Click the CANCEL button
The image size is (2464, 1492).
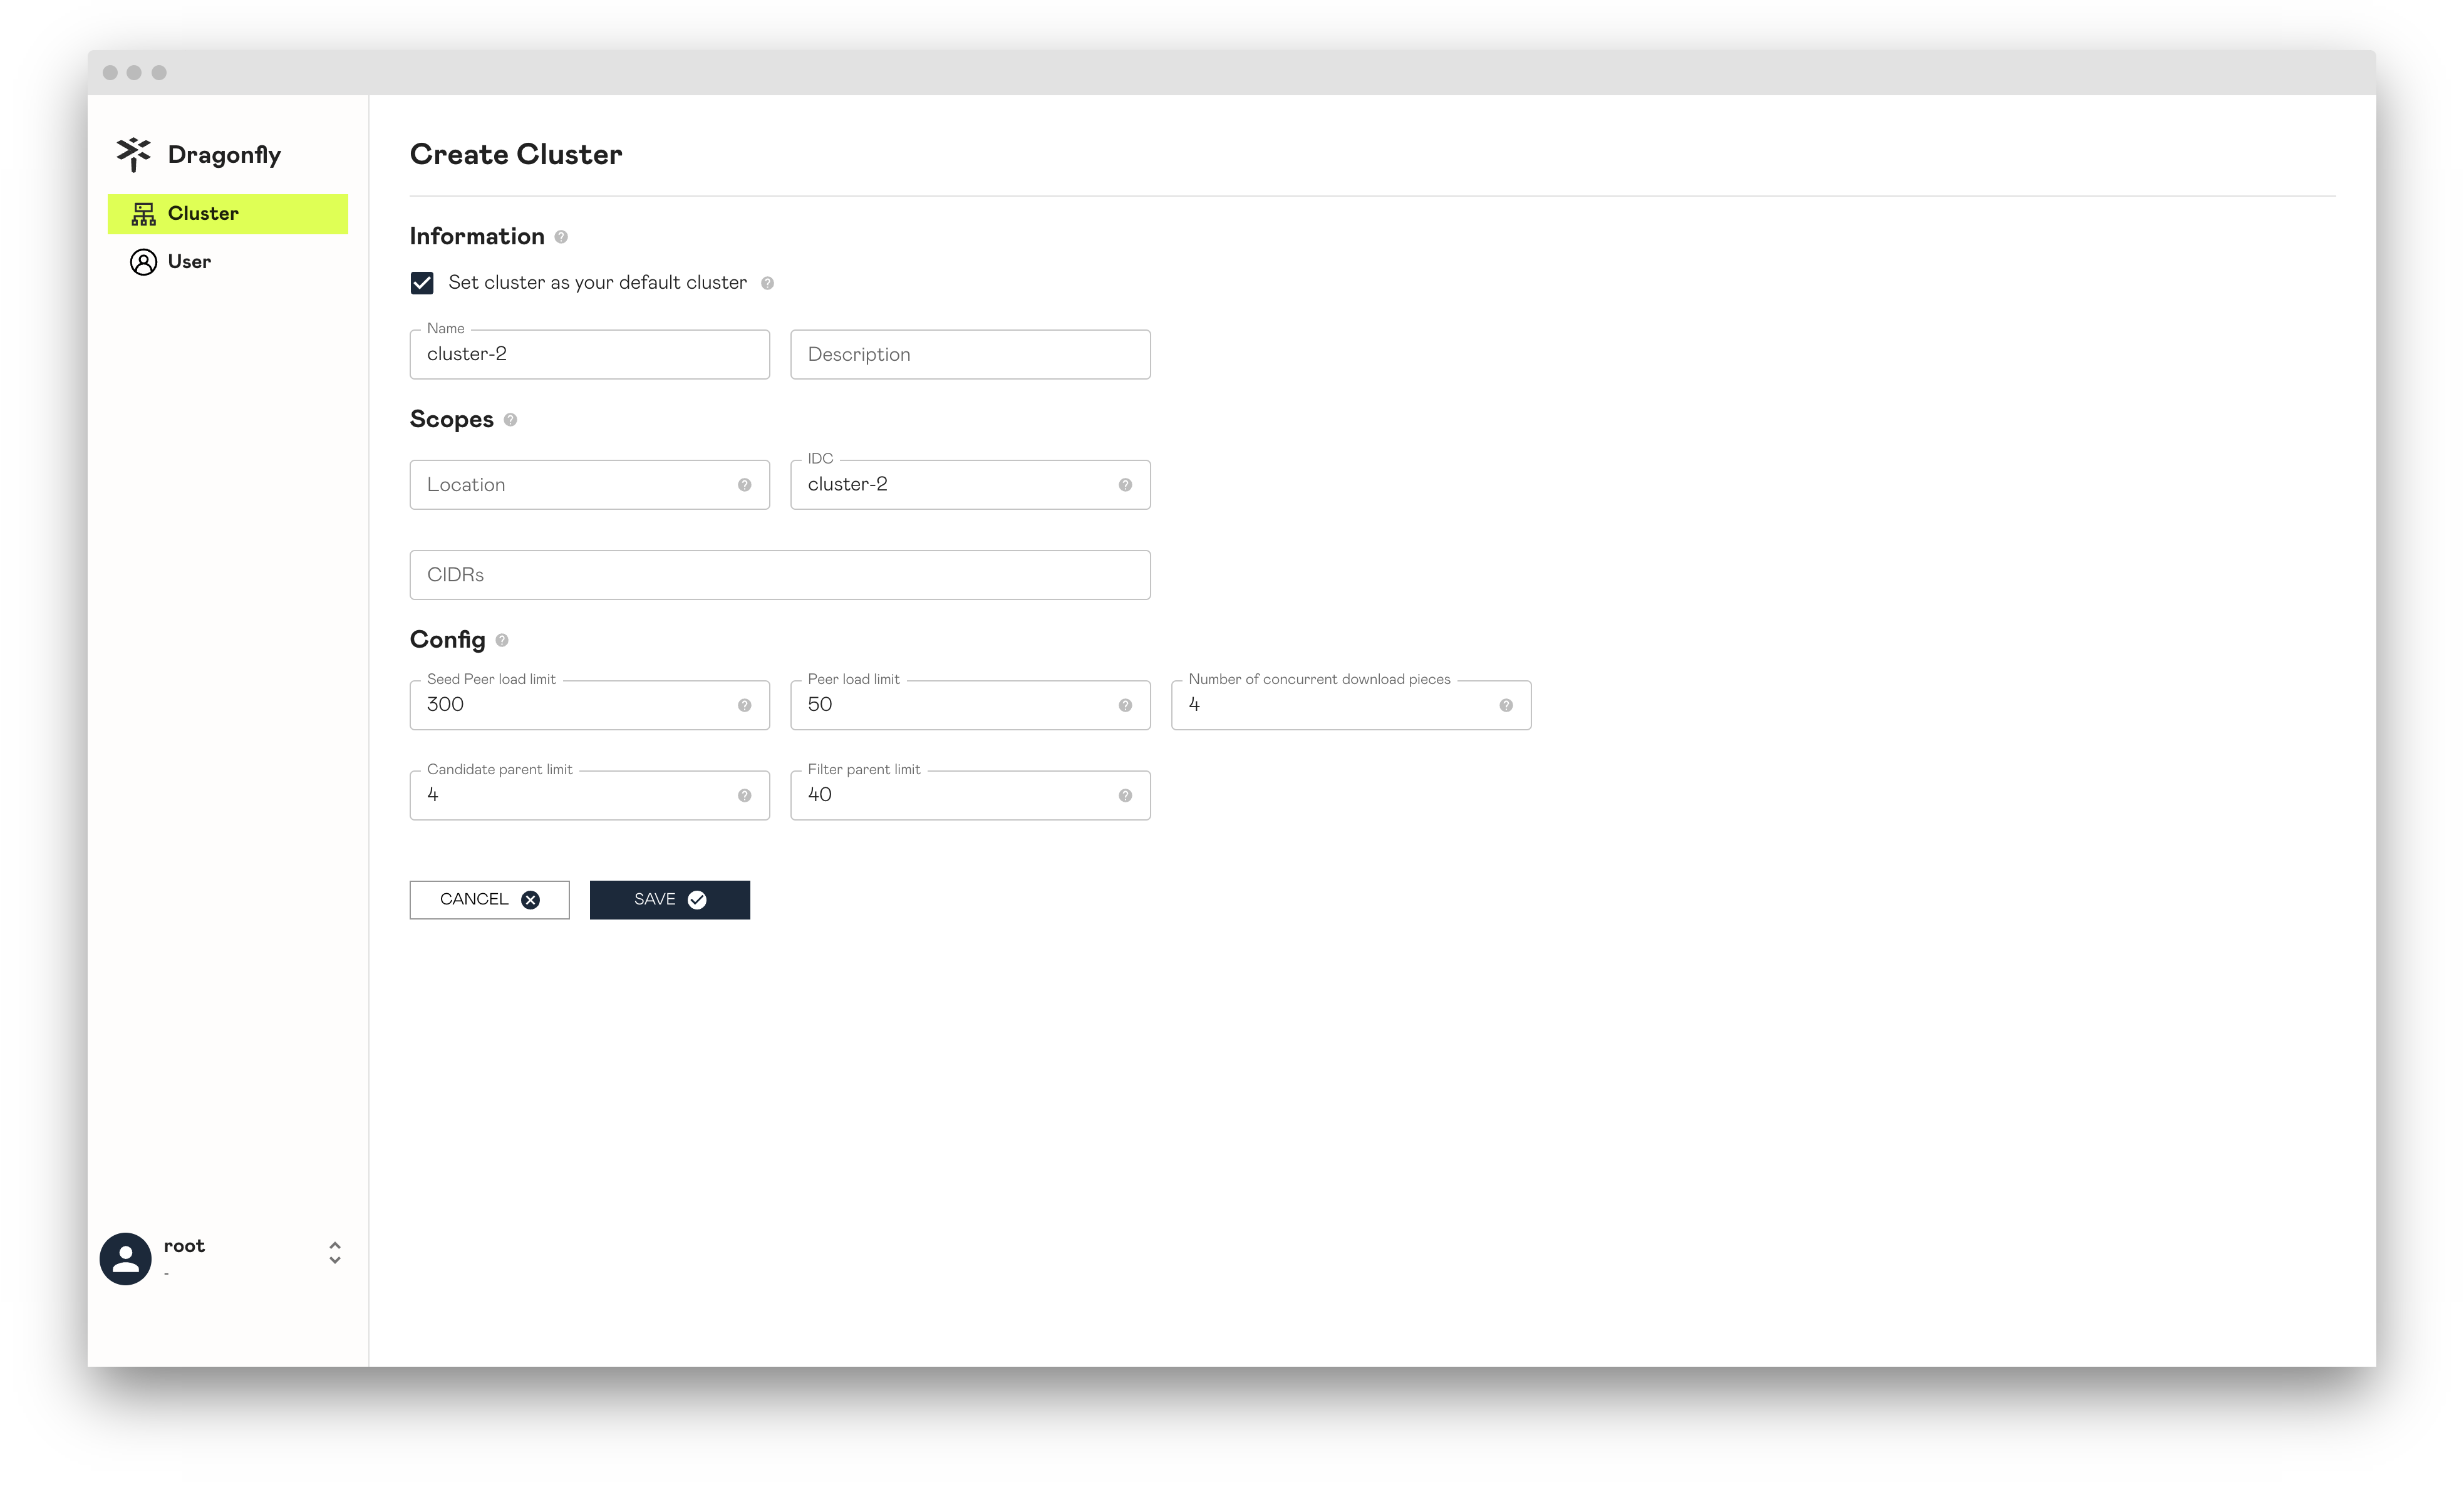489,900
